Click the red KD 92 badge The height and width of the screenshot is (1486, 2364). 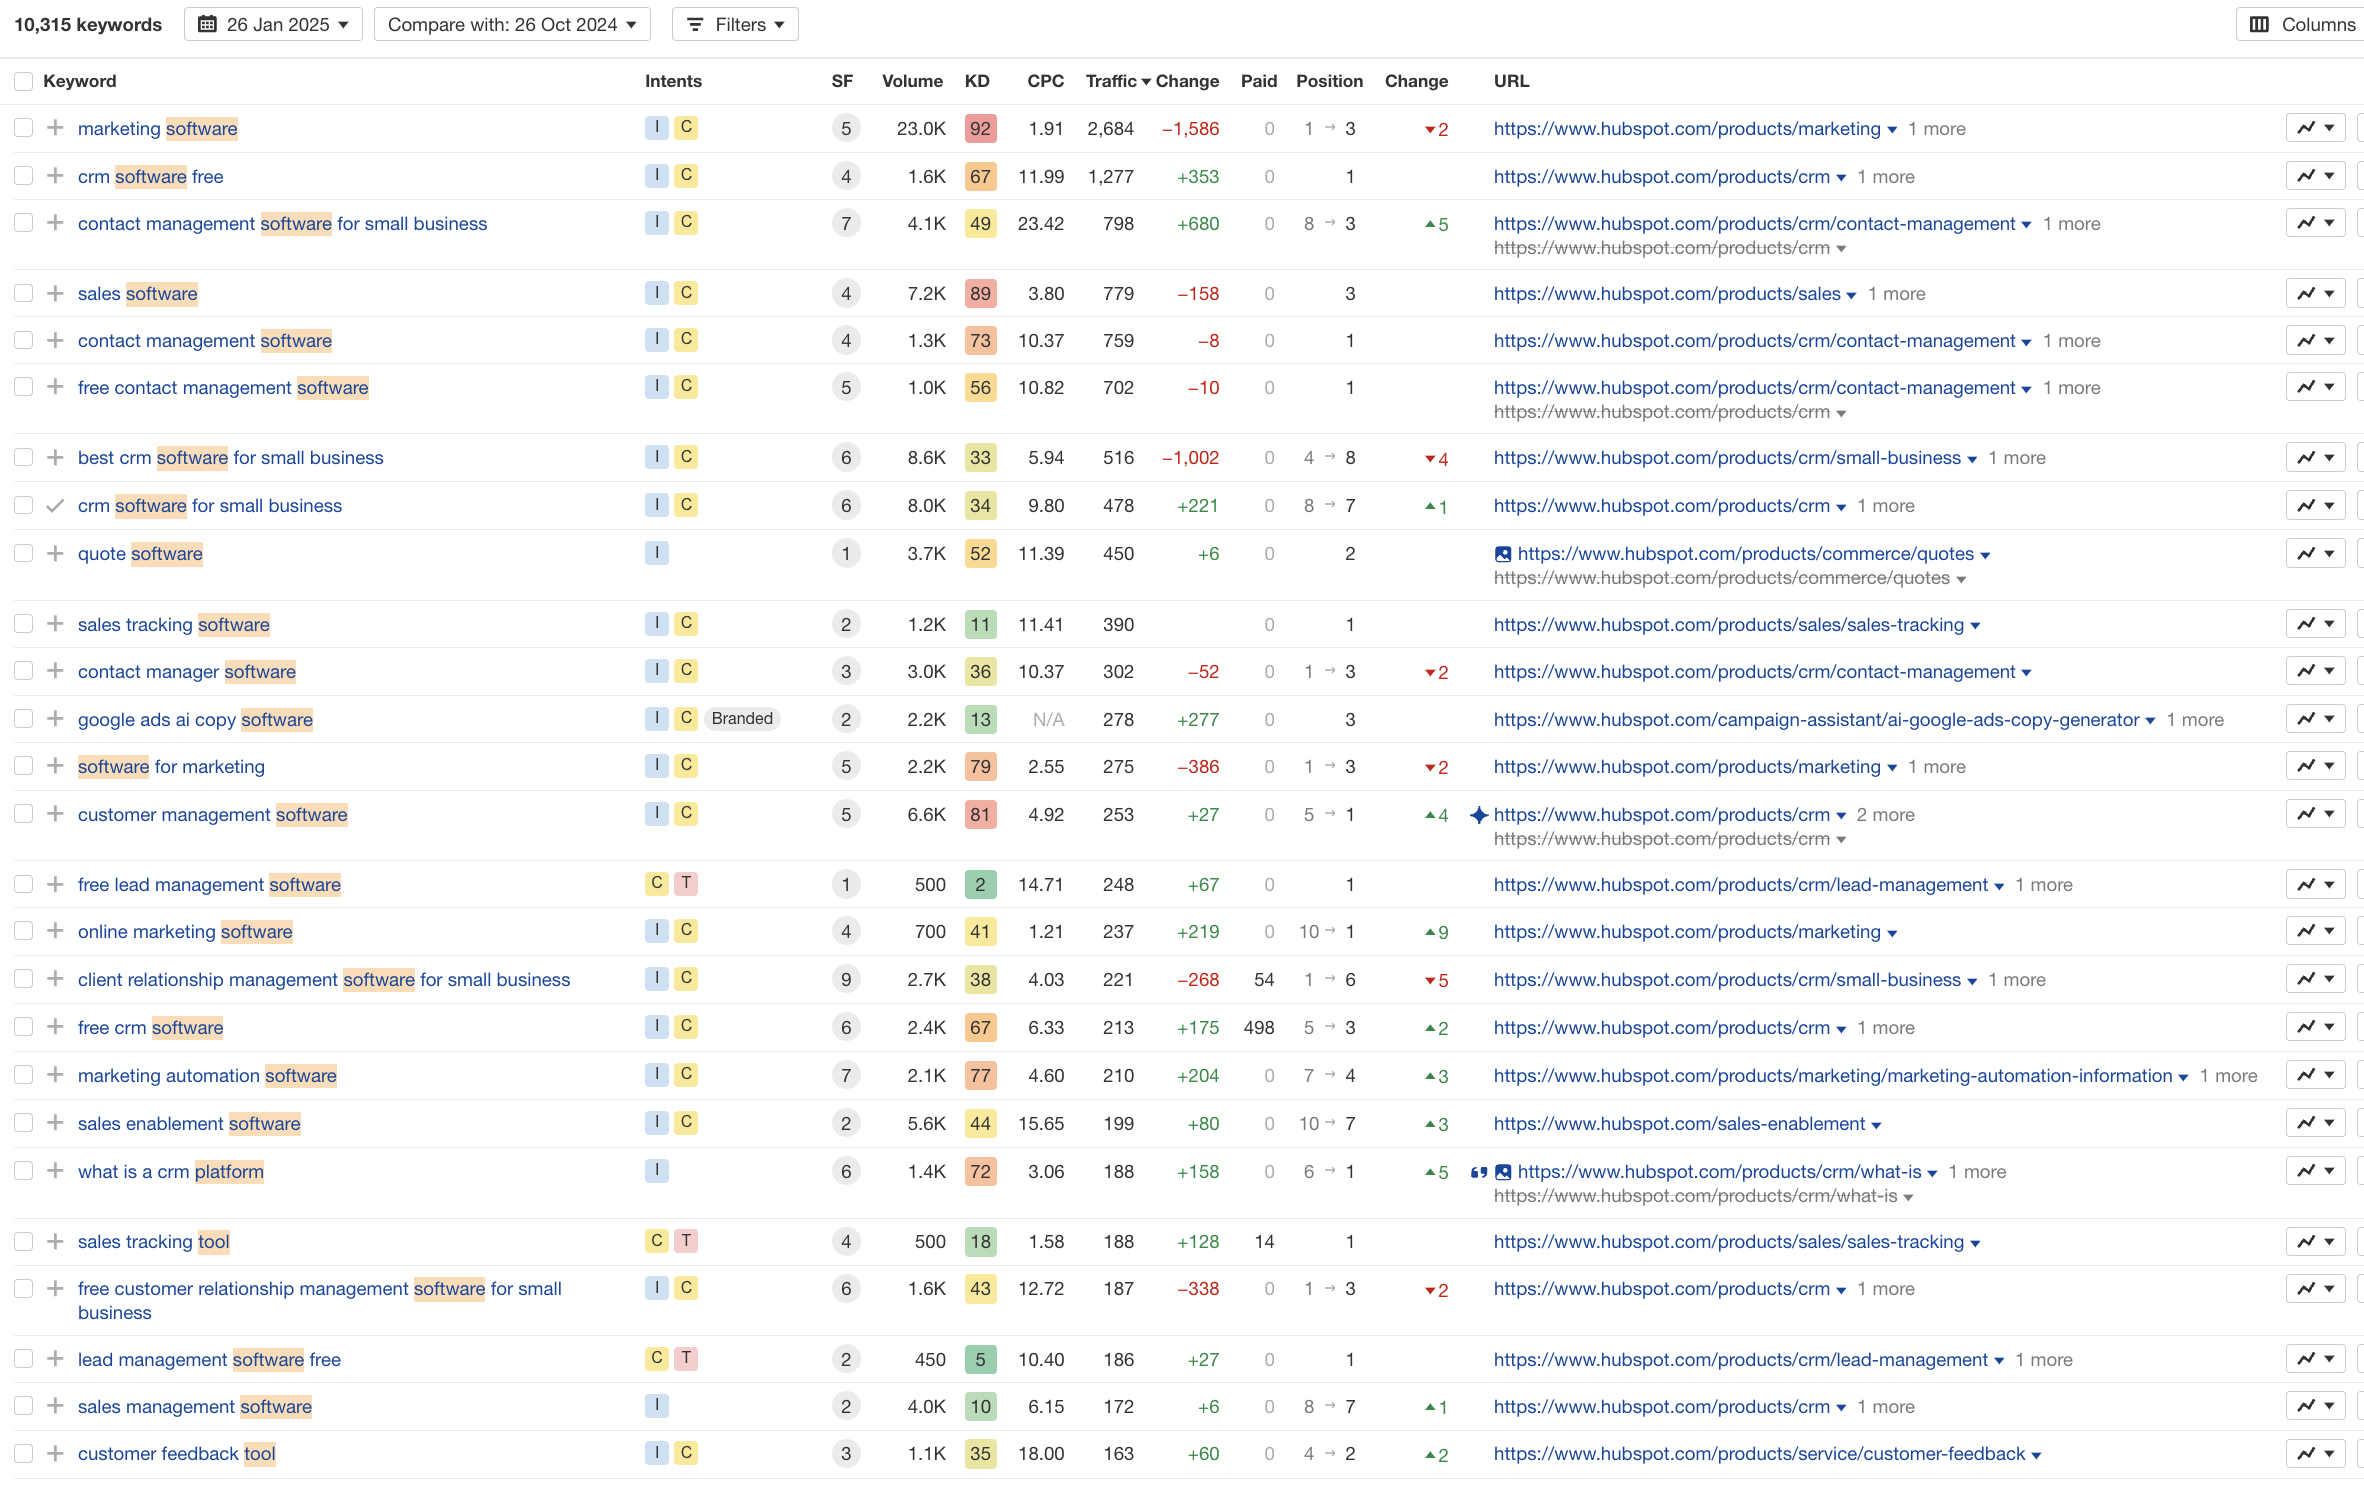(x=980, y=128)
